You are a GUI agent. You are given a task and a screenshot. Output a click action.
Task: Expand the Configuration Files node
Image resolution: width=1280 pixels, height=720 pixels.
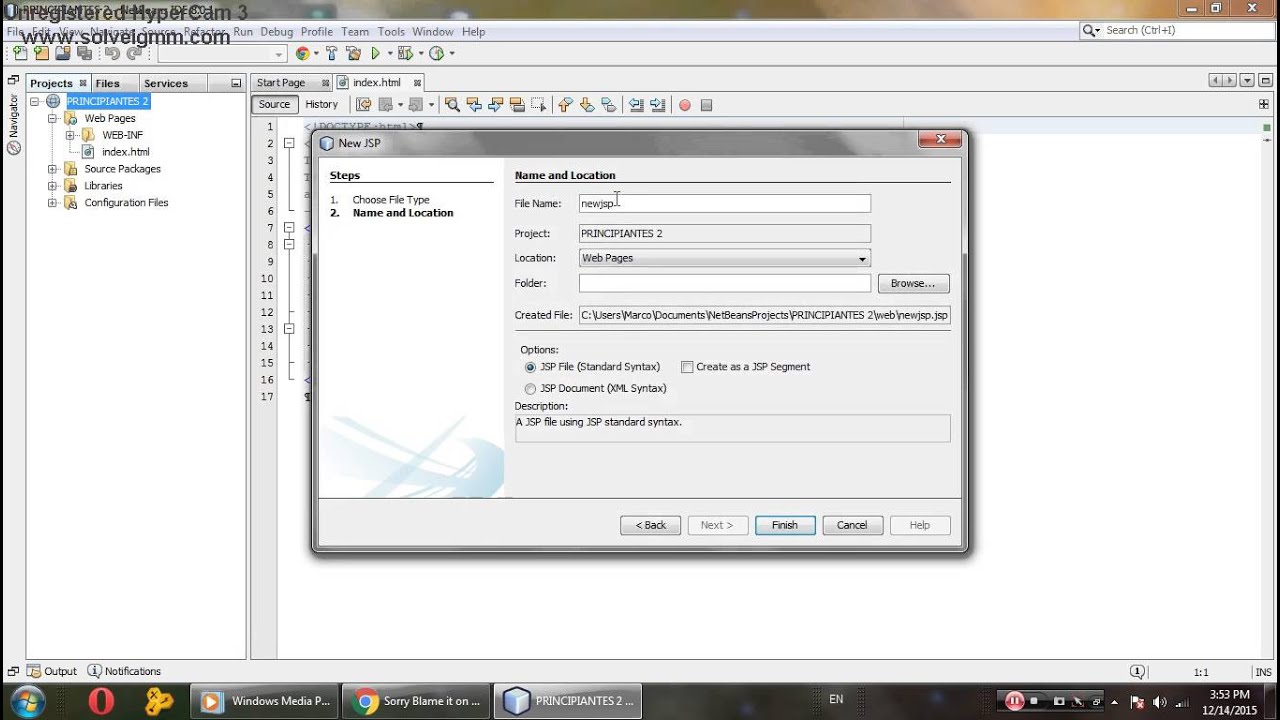(x=52, y=203)
